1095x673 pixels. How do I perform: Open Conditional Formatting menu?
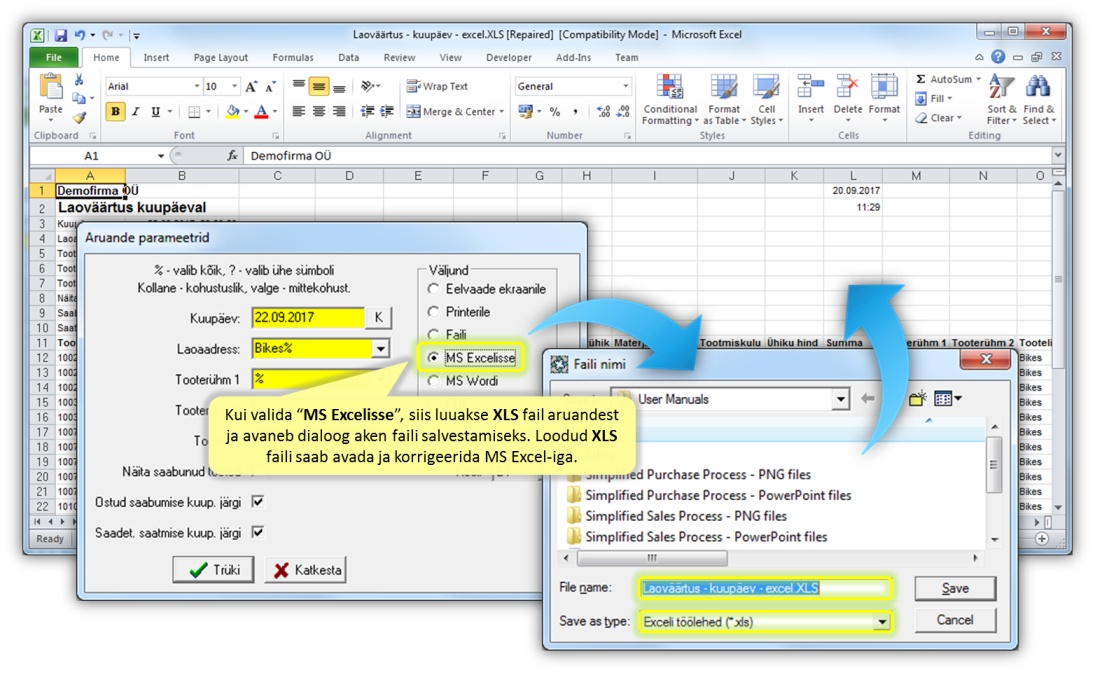[x=670, y=101]
